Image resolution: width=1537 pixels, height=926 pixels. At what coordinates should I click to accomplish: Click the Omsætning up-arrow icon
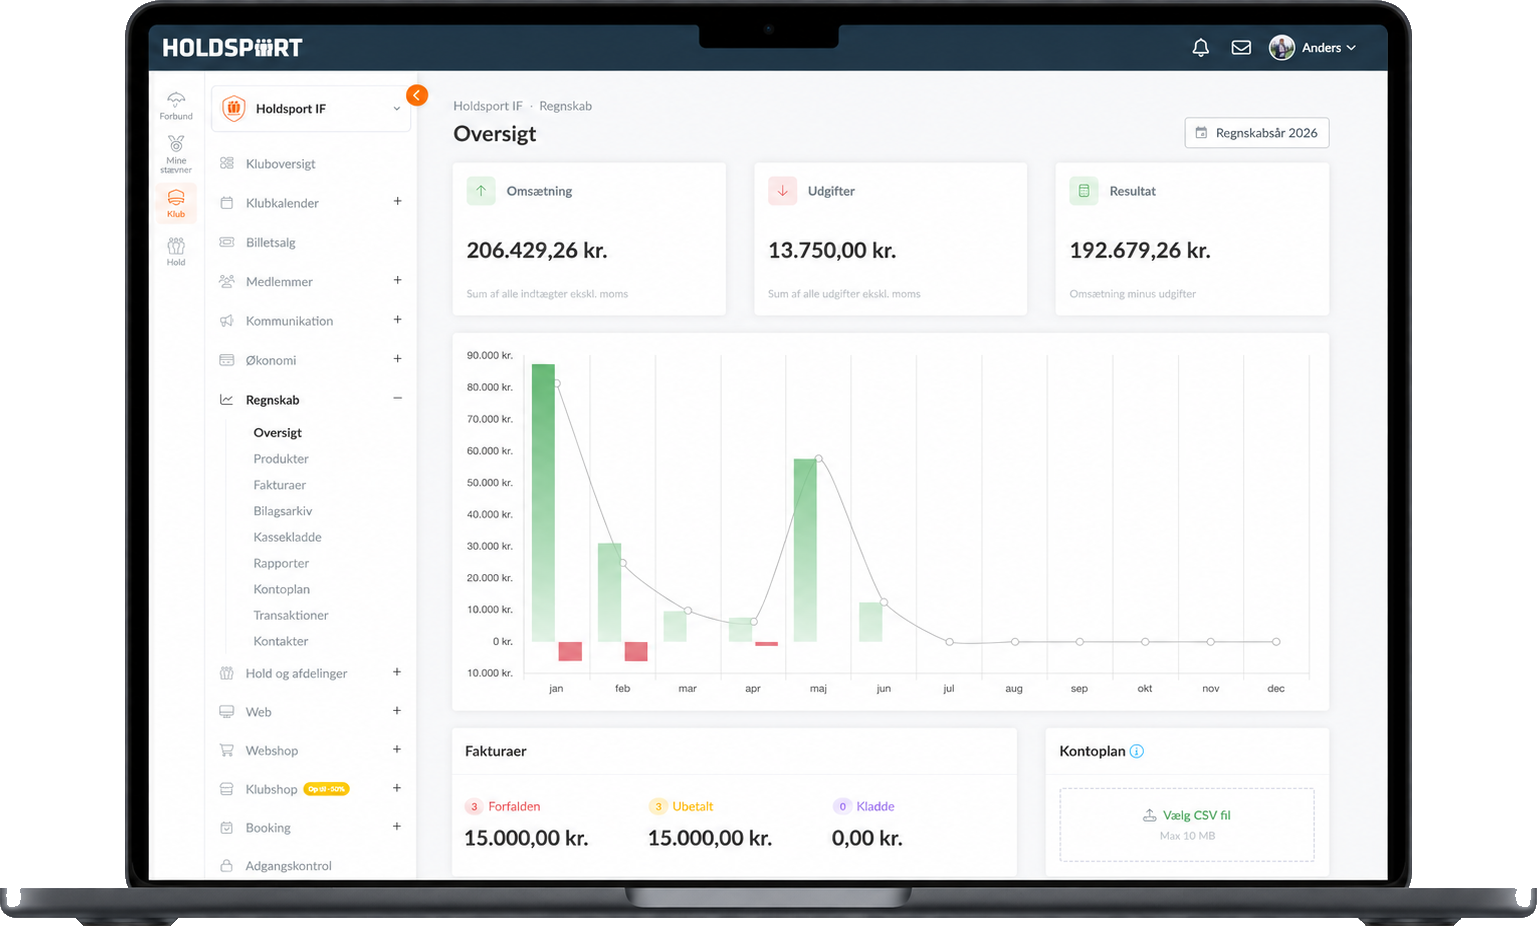click(x=481, y=191)
